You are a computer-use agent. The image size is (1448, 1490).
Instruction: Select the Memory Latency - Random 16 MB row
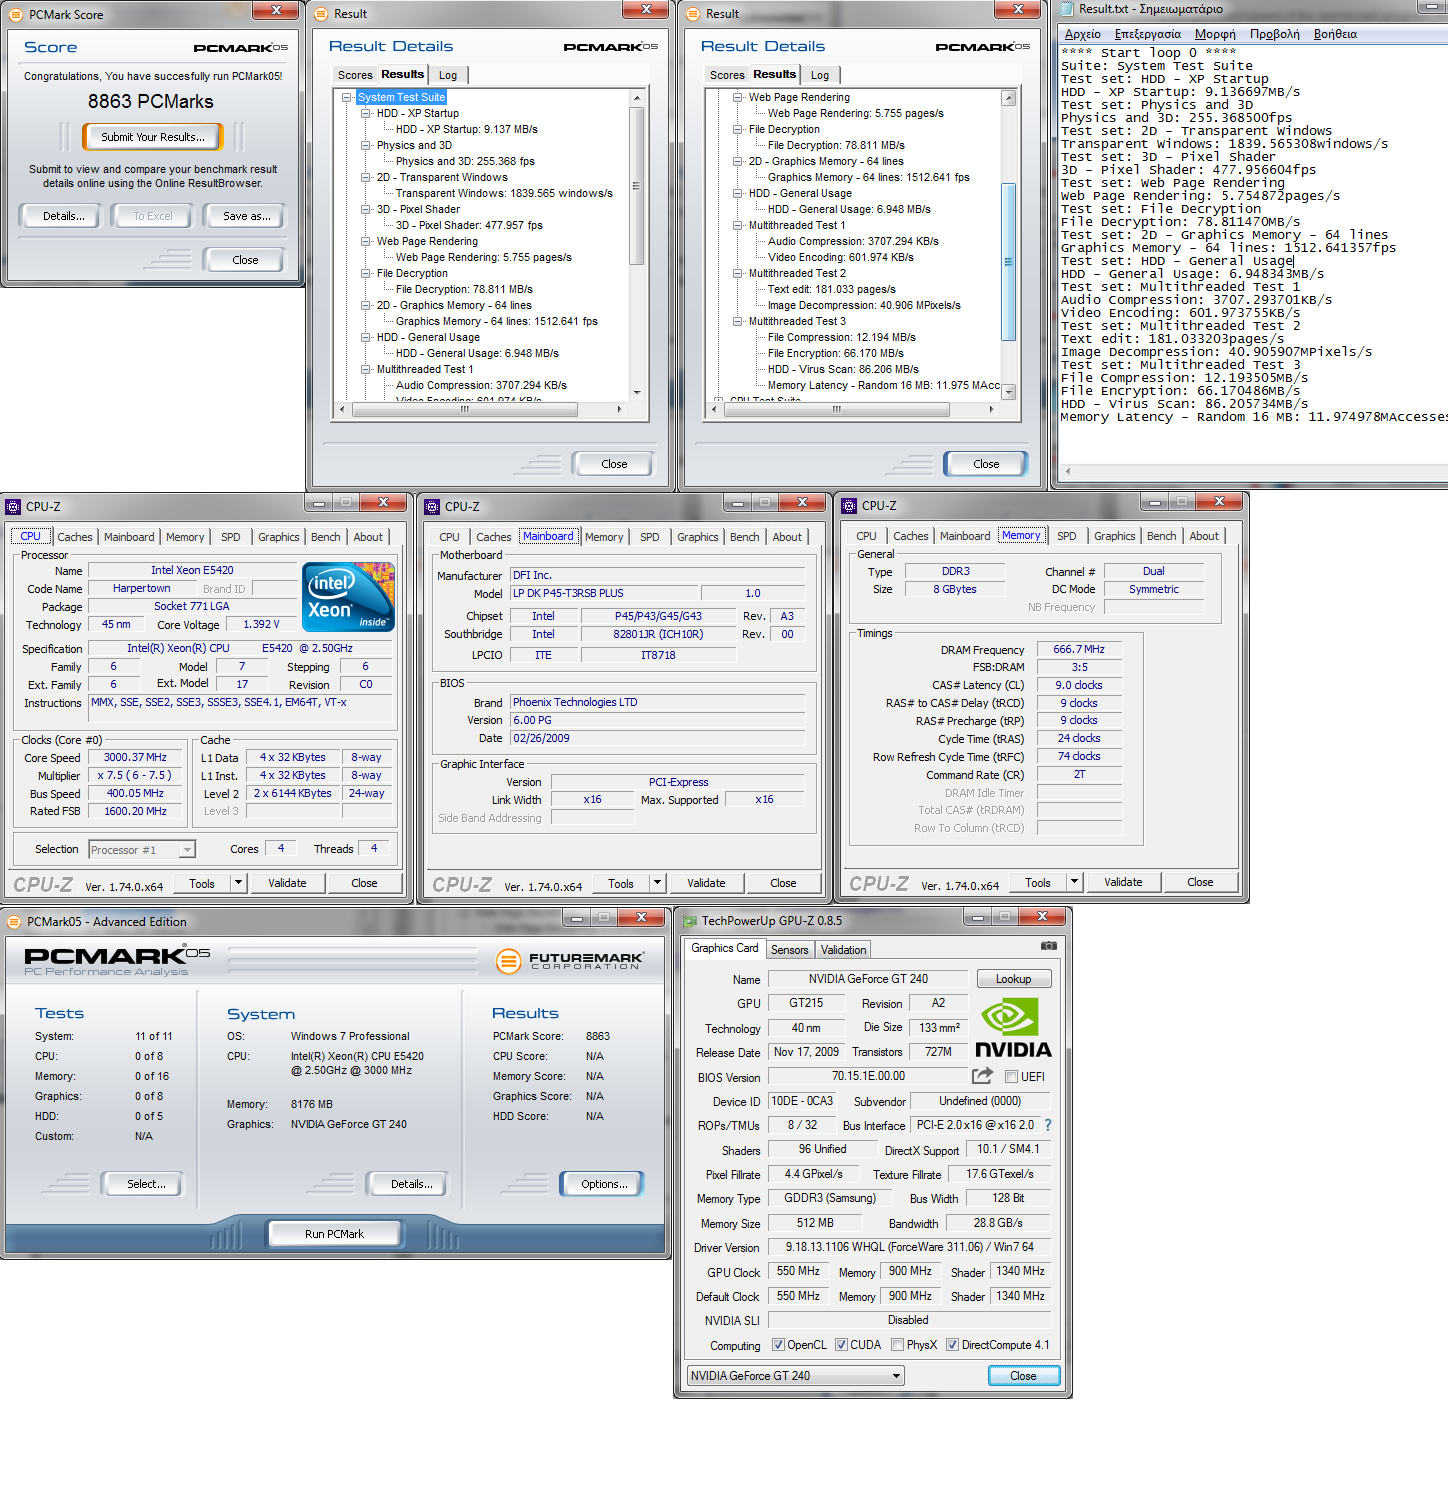[x=883, y=385]
